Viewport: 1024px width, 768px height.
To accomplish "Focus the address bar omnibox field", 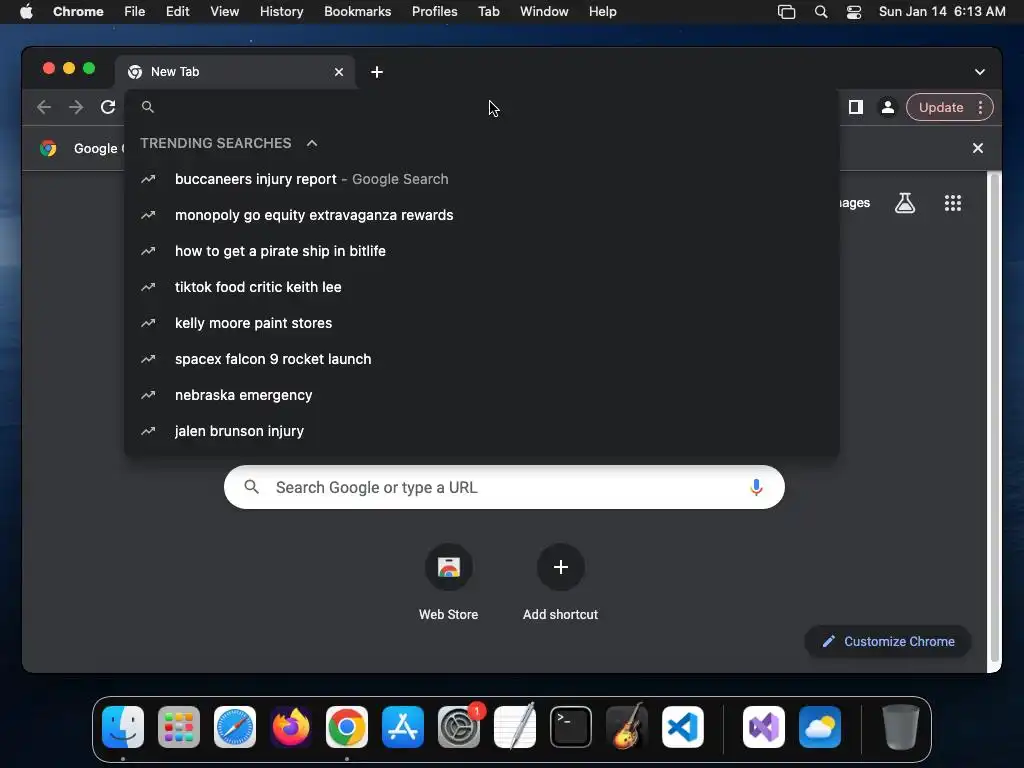I will pyautogui.click(x=482, y=107).
